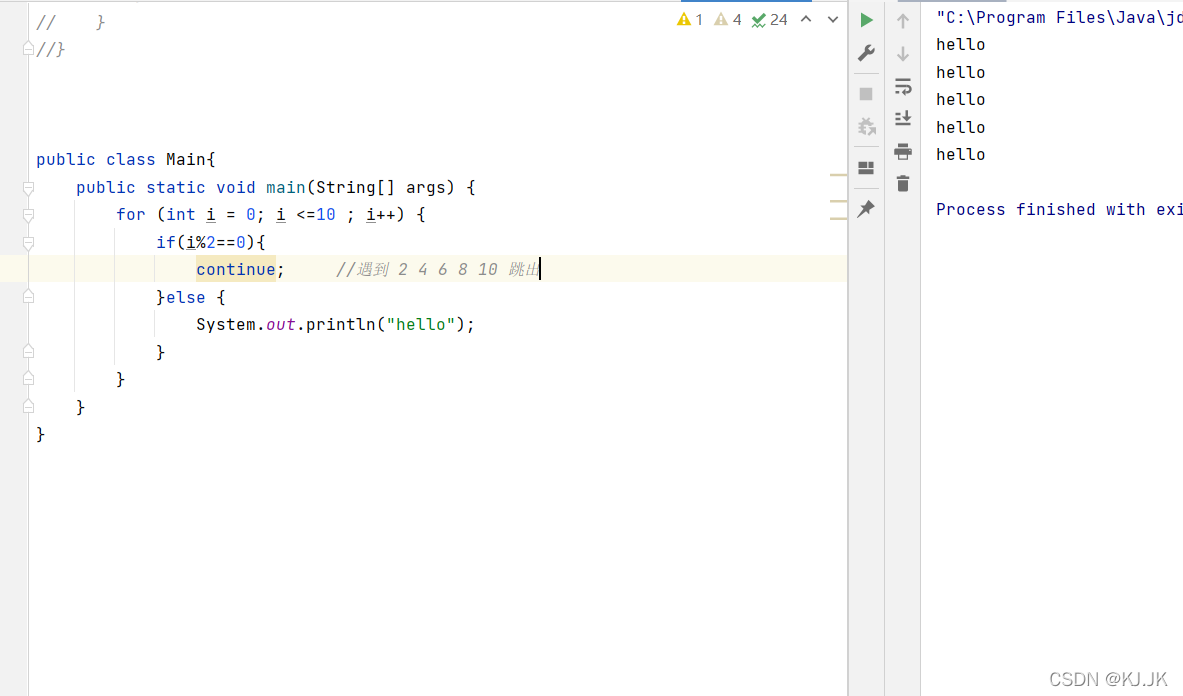Jump to previous highlighted error arrow
This screenshot has height=696, width=1183.
click(806, 20)
